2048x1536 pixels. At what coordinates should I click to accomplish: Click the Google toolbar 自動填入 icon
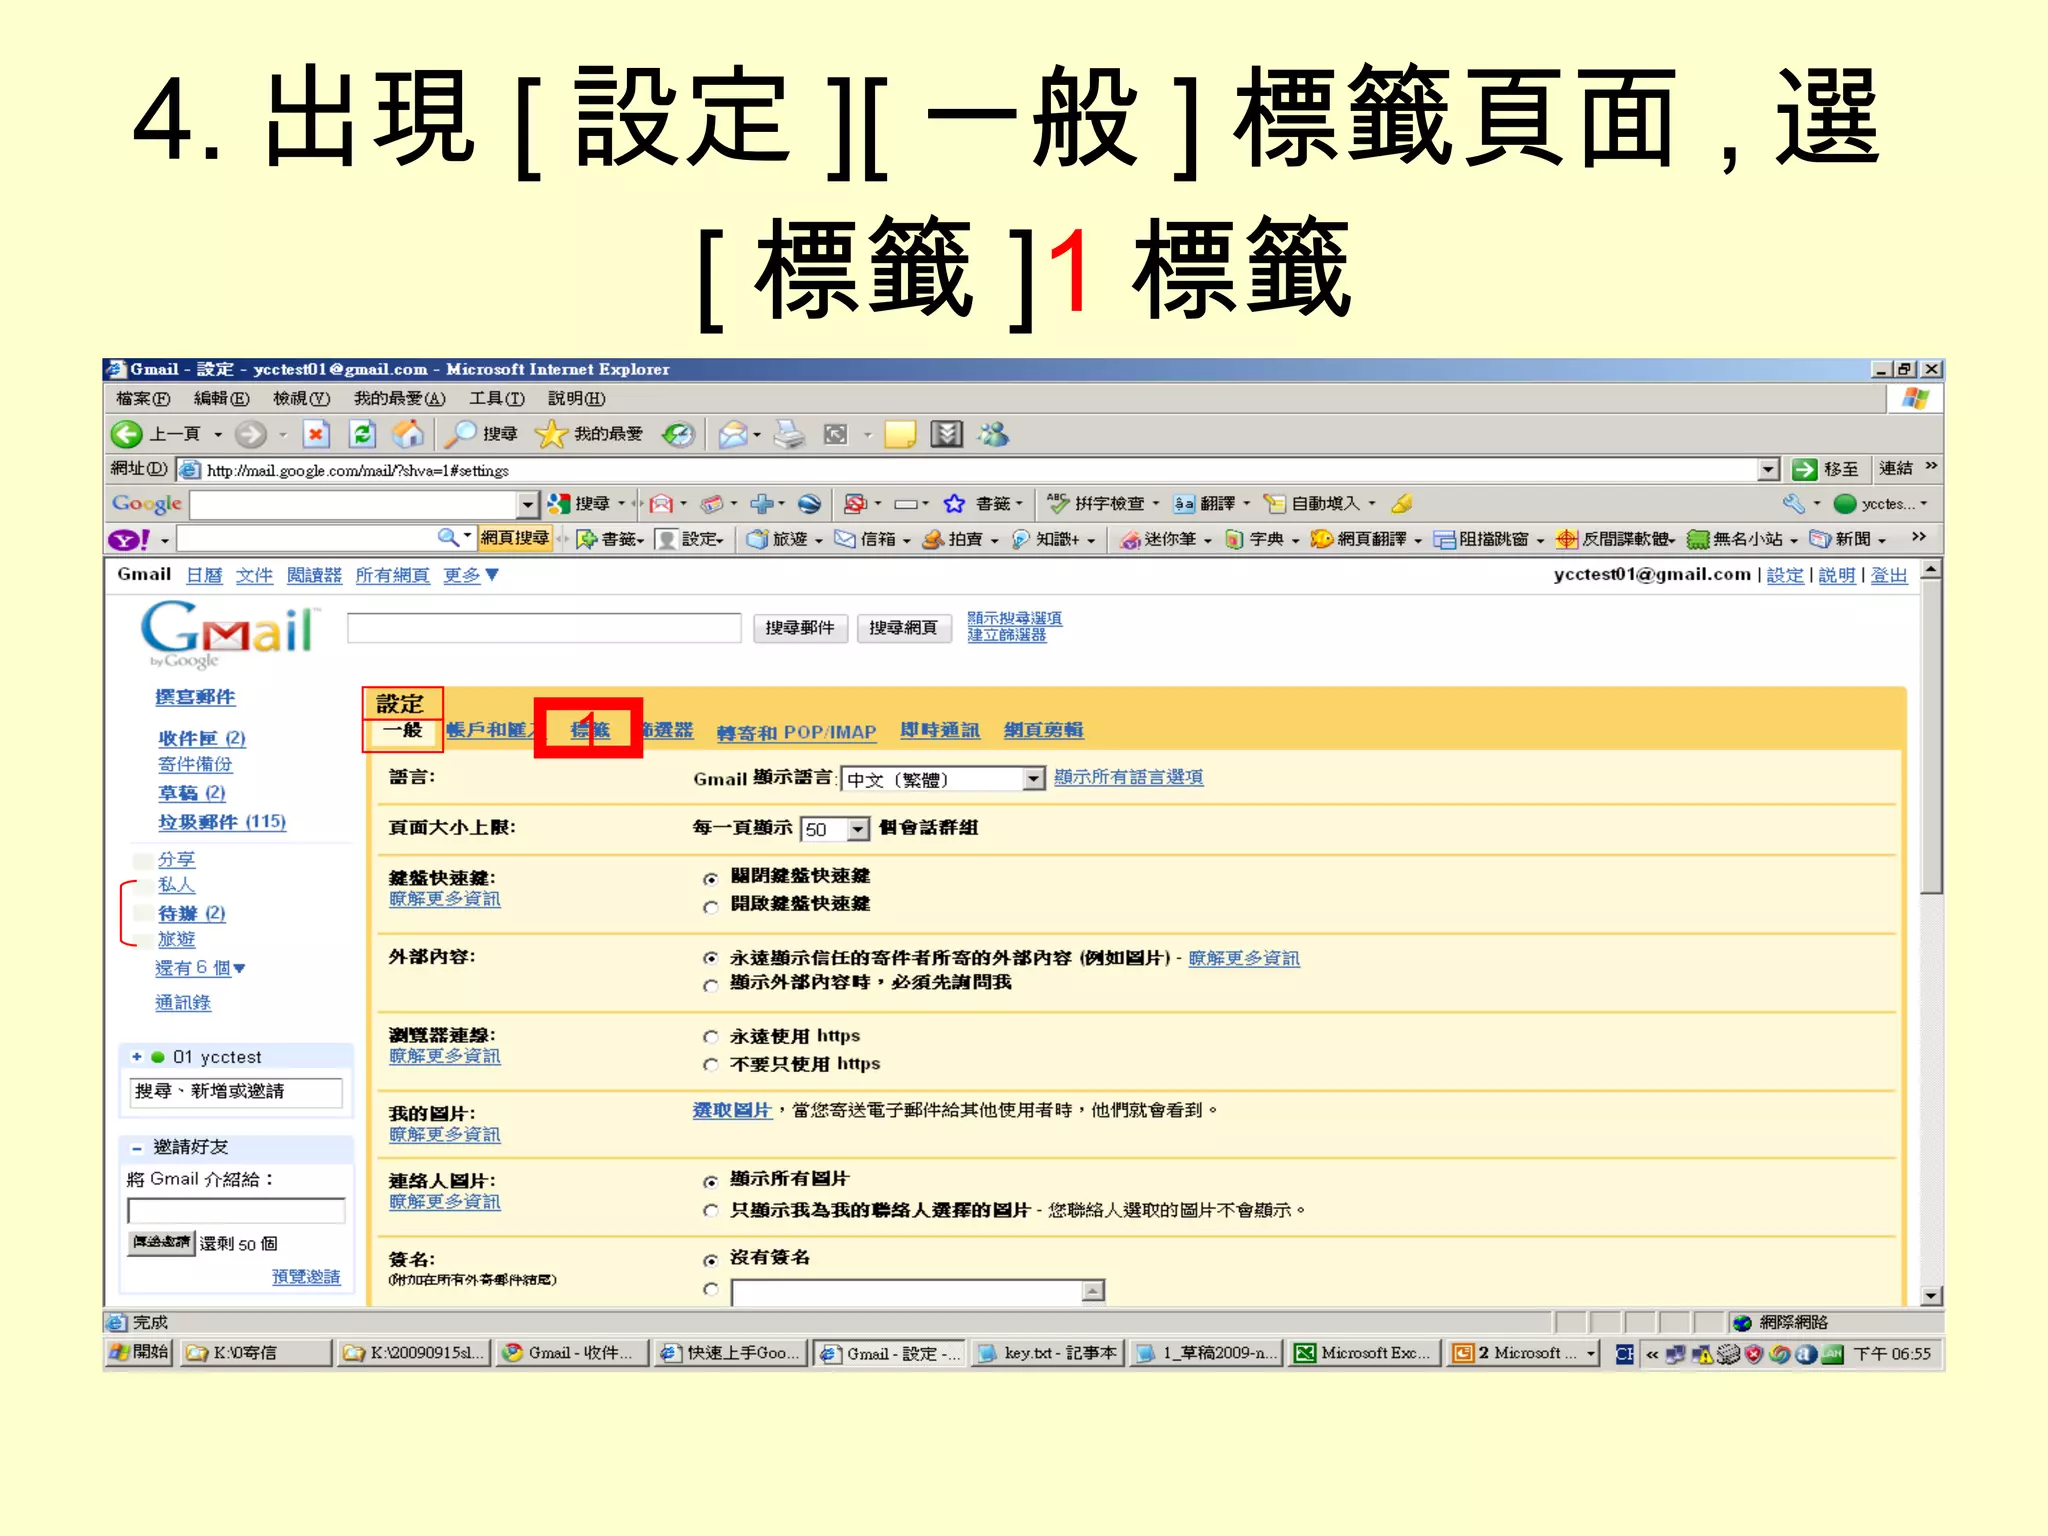pyautogui.click(x=1274, y=503)
